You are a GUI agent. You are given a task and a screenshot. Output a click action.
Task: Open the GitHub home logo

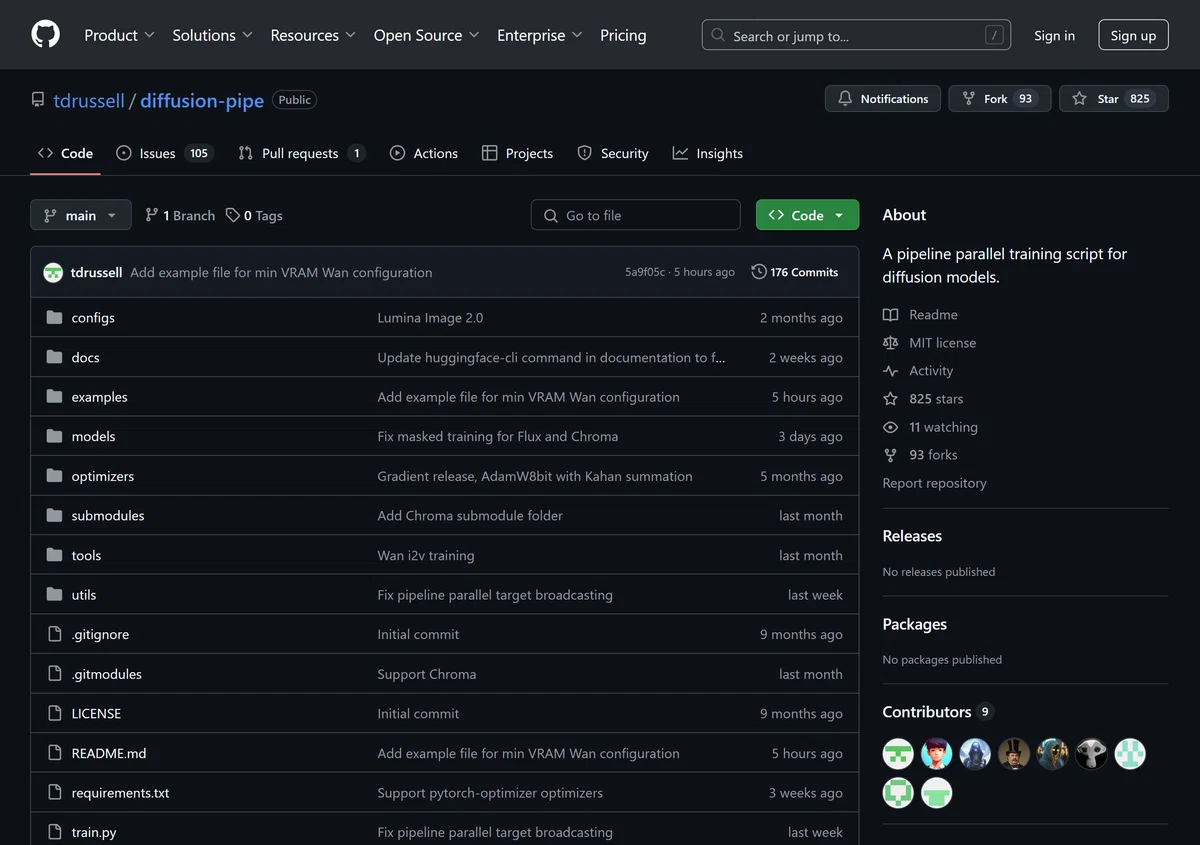[45, 35]
